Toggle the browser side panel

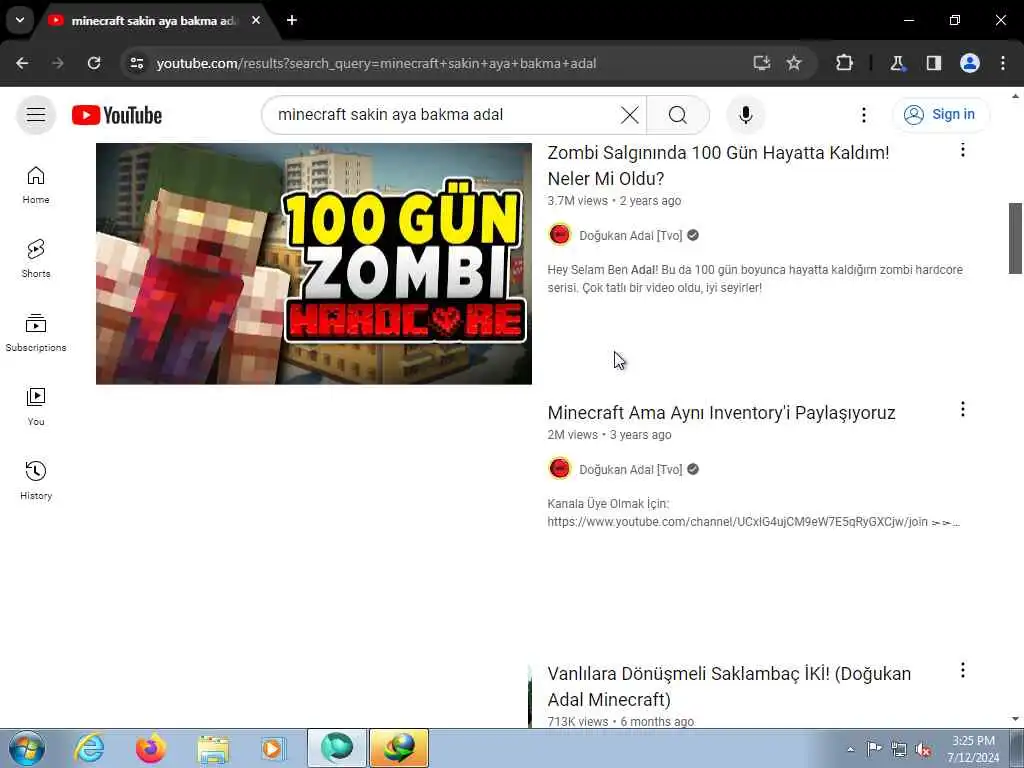934,63
